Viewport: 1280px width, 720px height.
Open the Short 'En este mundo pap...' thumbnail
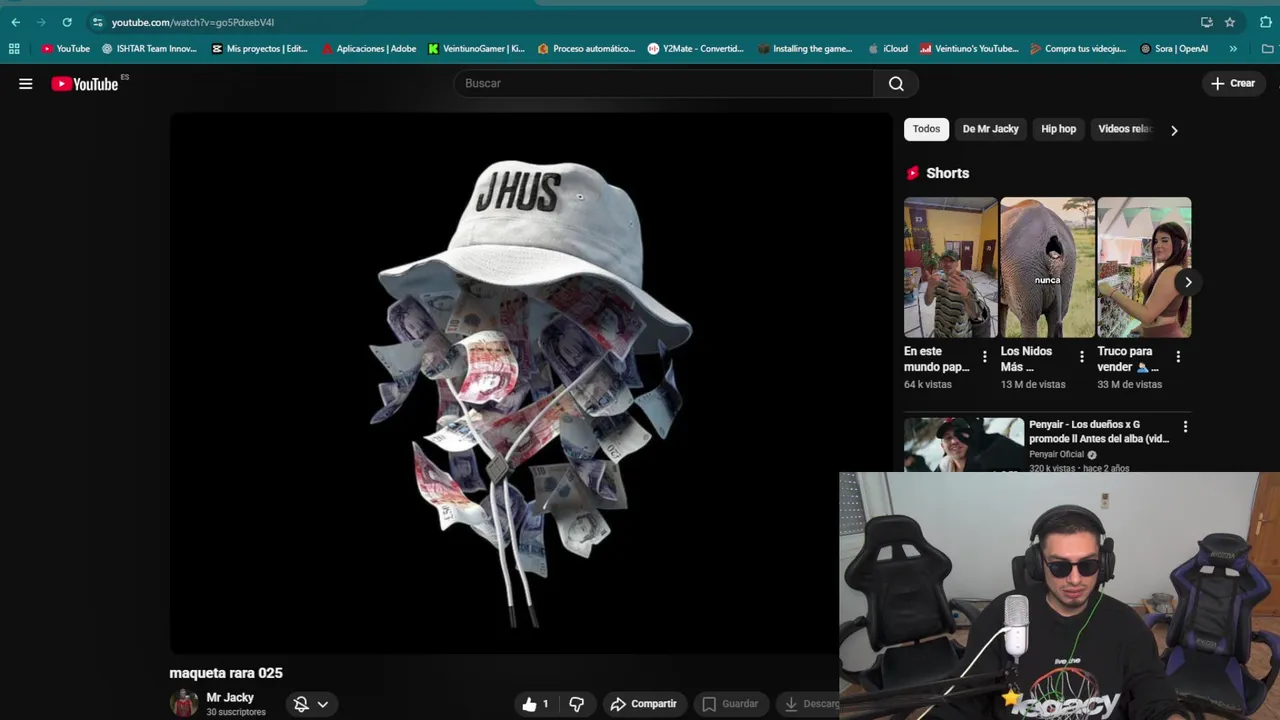pos(951,267)
